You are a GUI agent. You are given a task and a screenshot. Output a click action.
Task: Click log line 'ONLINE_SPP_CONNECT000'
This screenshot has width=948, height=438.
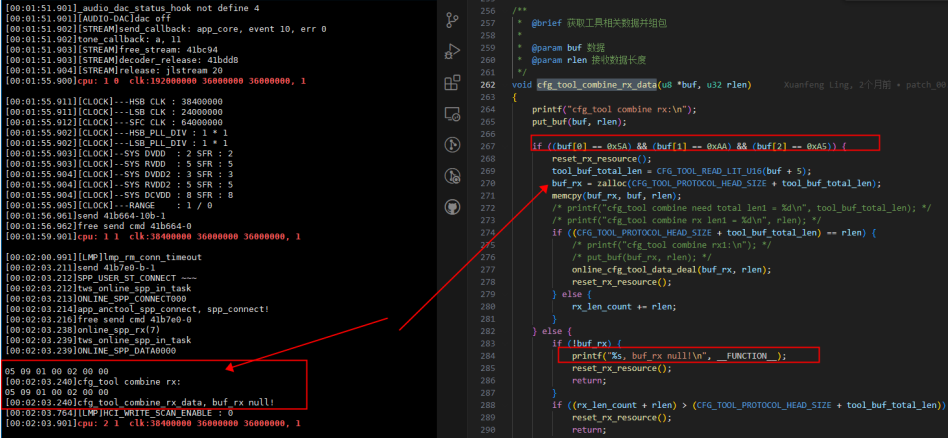pyautogui.click(x=96, y=299)
